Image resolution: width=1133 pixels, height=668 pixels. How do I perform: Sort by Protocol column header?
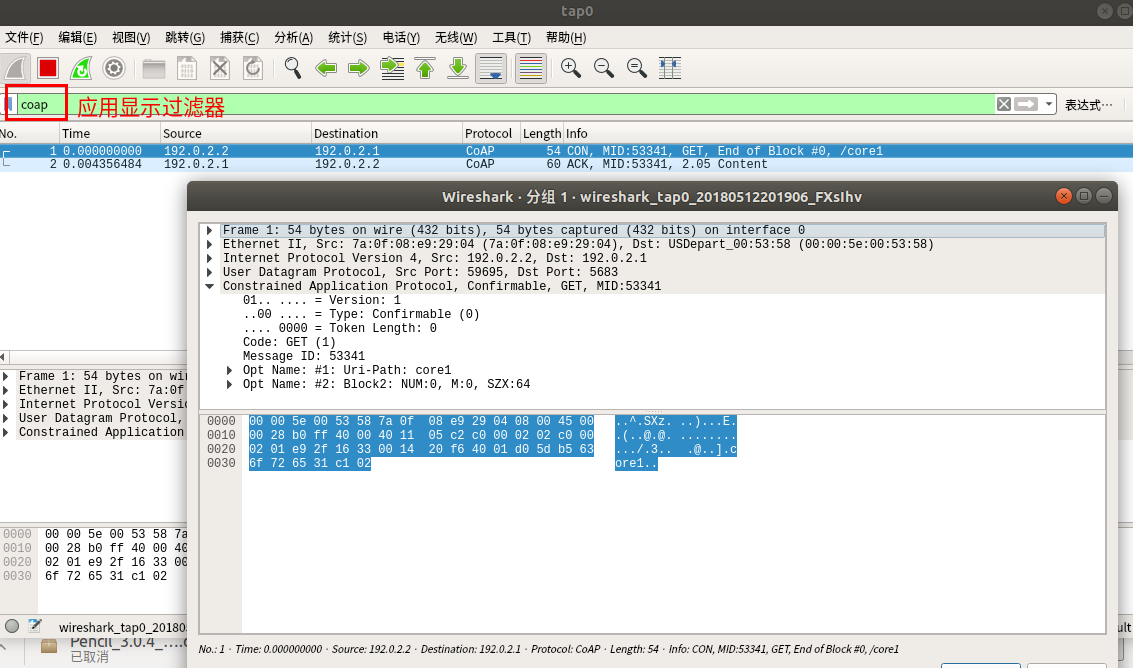click(x=491, y=134)
